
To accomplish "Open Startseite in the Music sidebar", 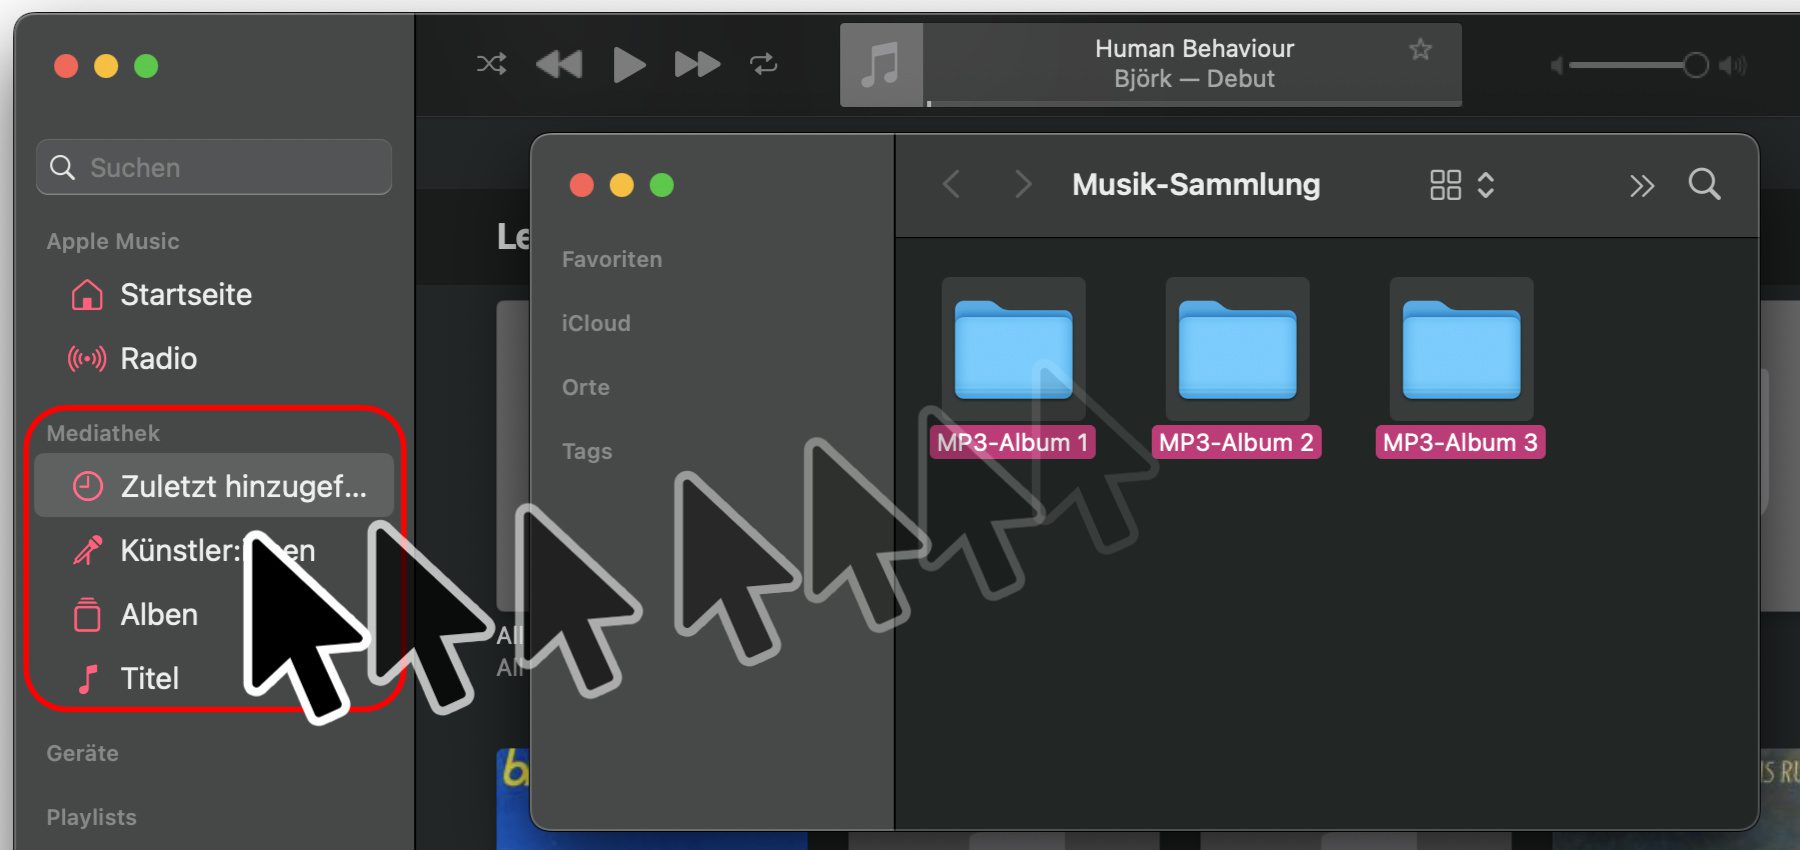I will click(213, 295).
